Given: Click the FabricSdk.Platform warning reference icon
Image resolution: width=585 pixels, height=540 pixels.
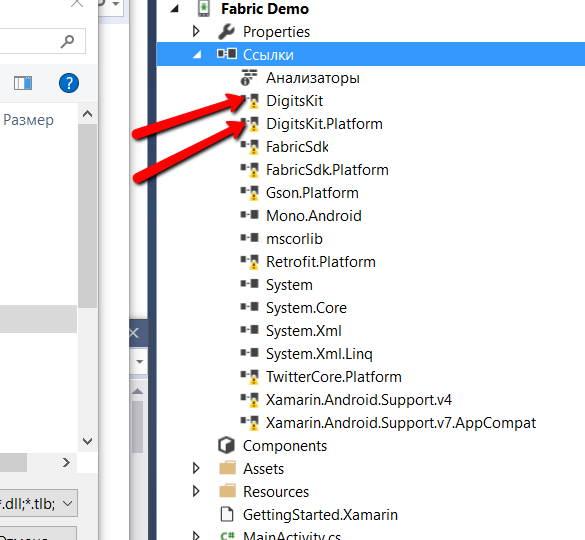Looking at the screenshot, I should pyautogui.click(x=250, y=170).
